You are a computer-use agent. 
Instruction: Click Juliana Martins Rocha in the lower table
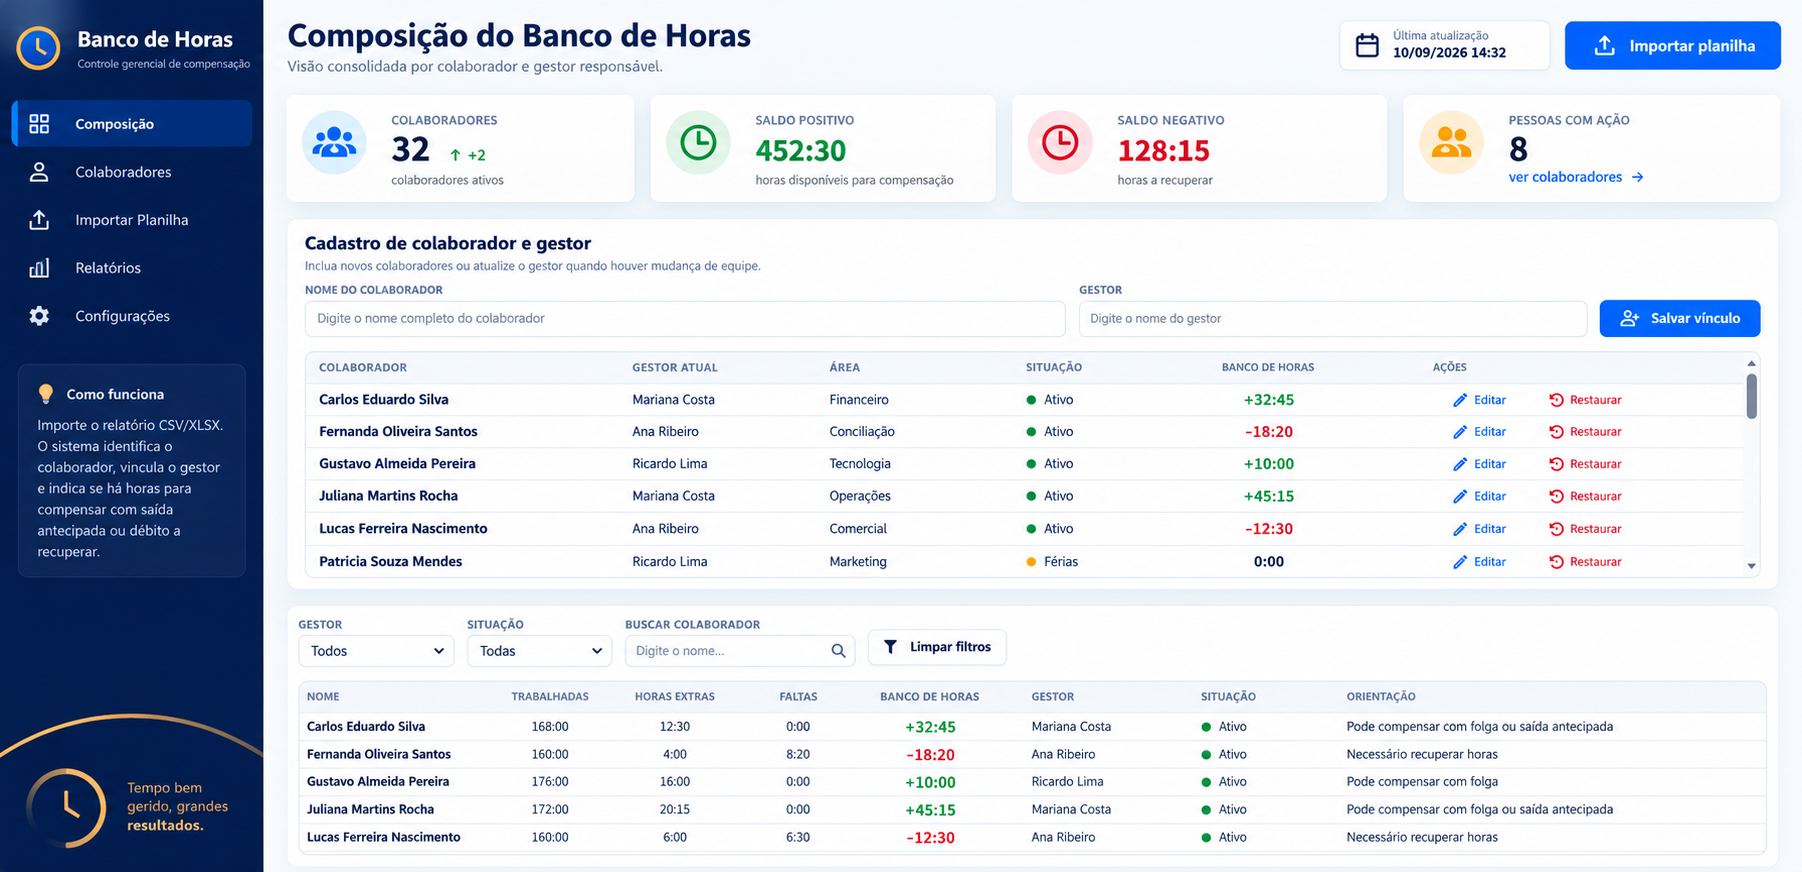tap(370, 810)
